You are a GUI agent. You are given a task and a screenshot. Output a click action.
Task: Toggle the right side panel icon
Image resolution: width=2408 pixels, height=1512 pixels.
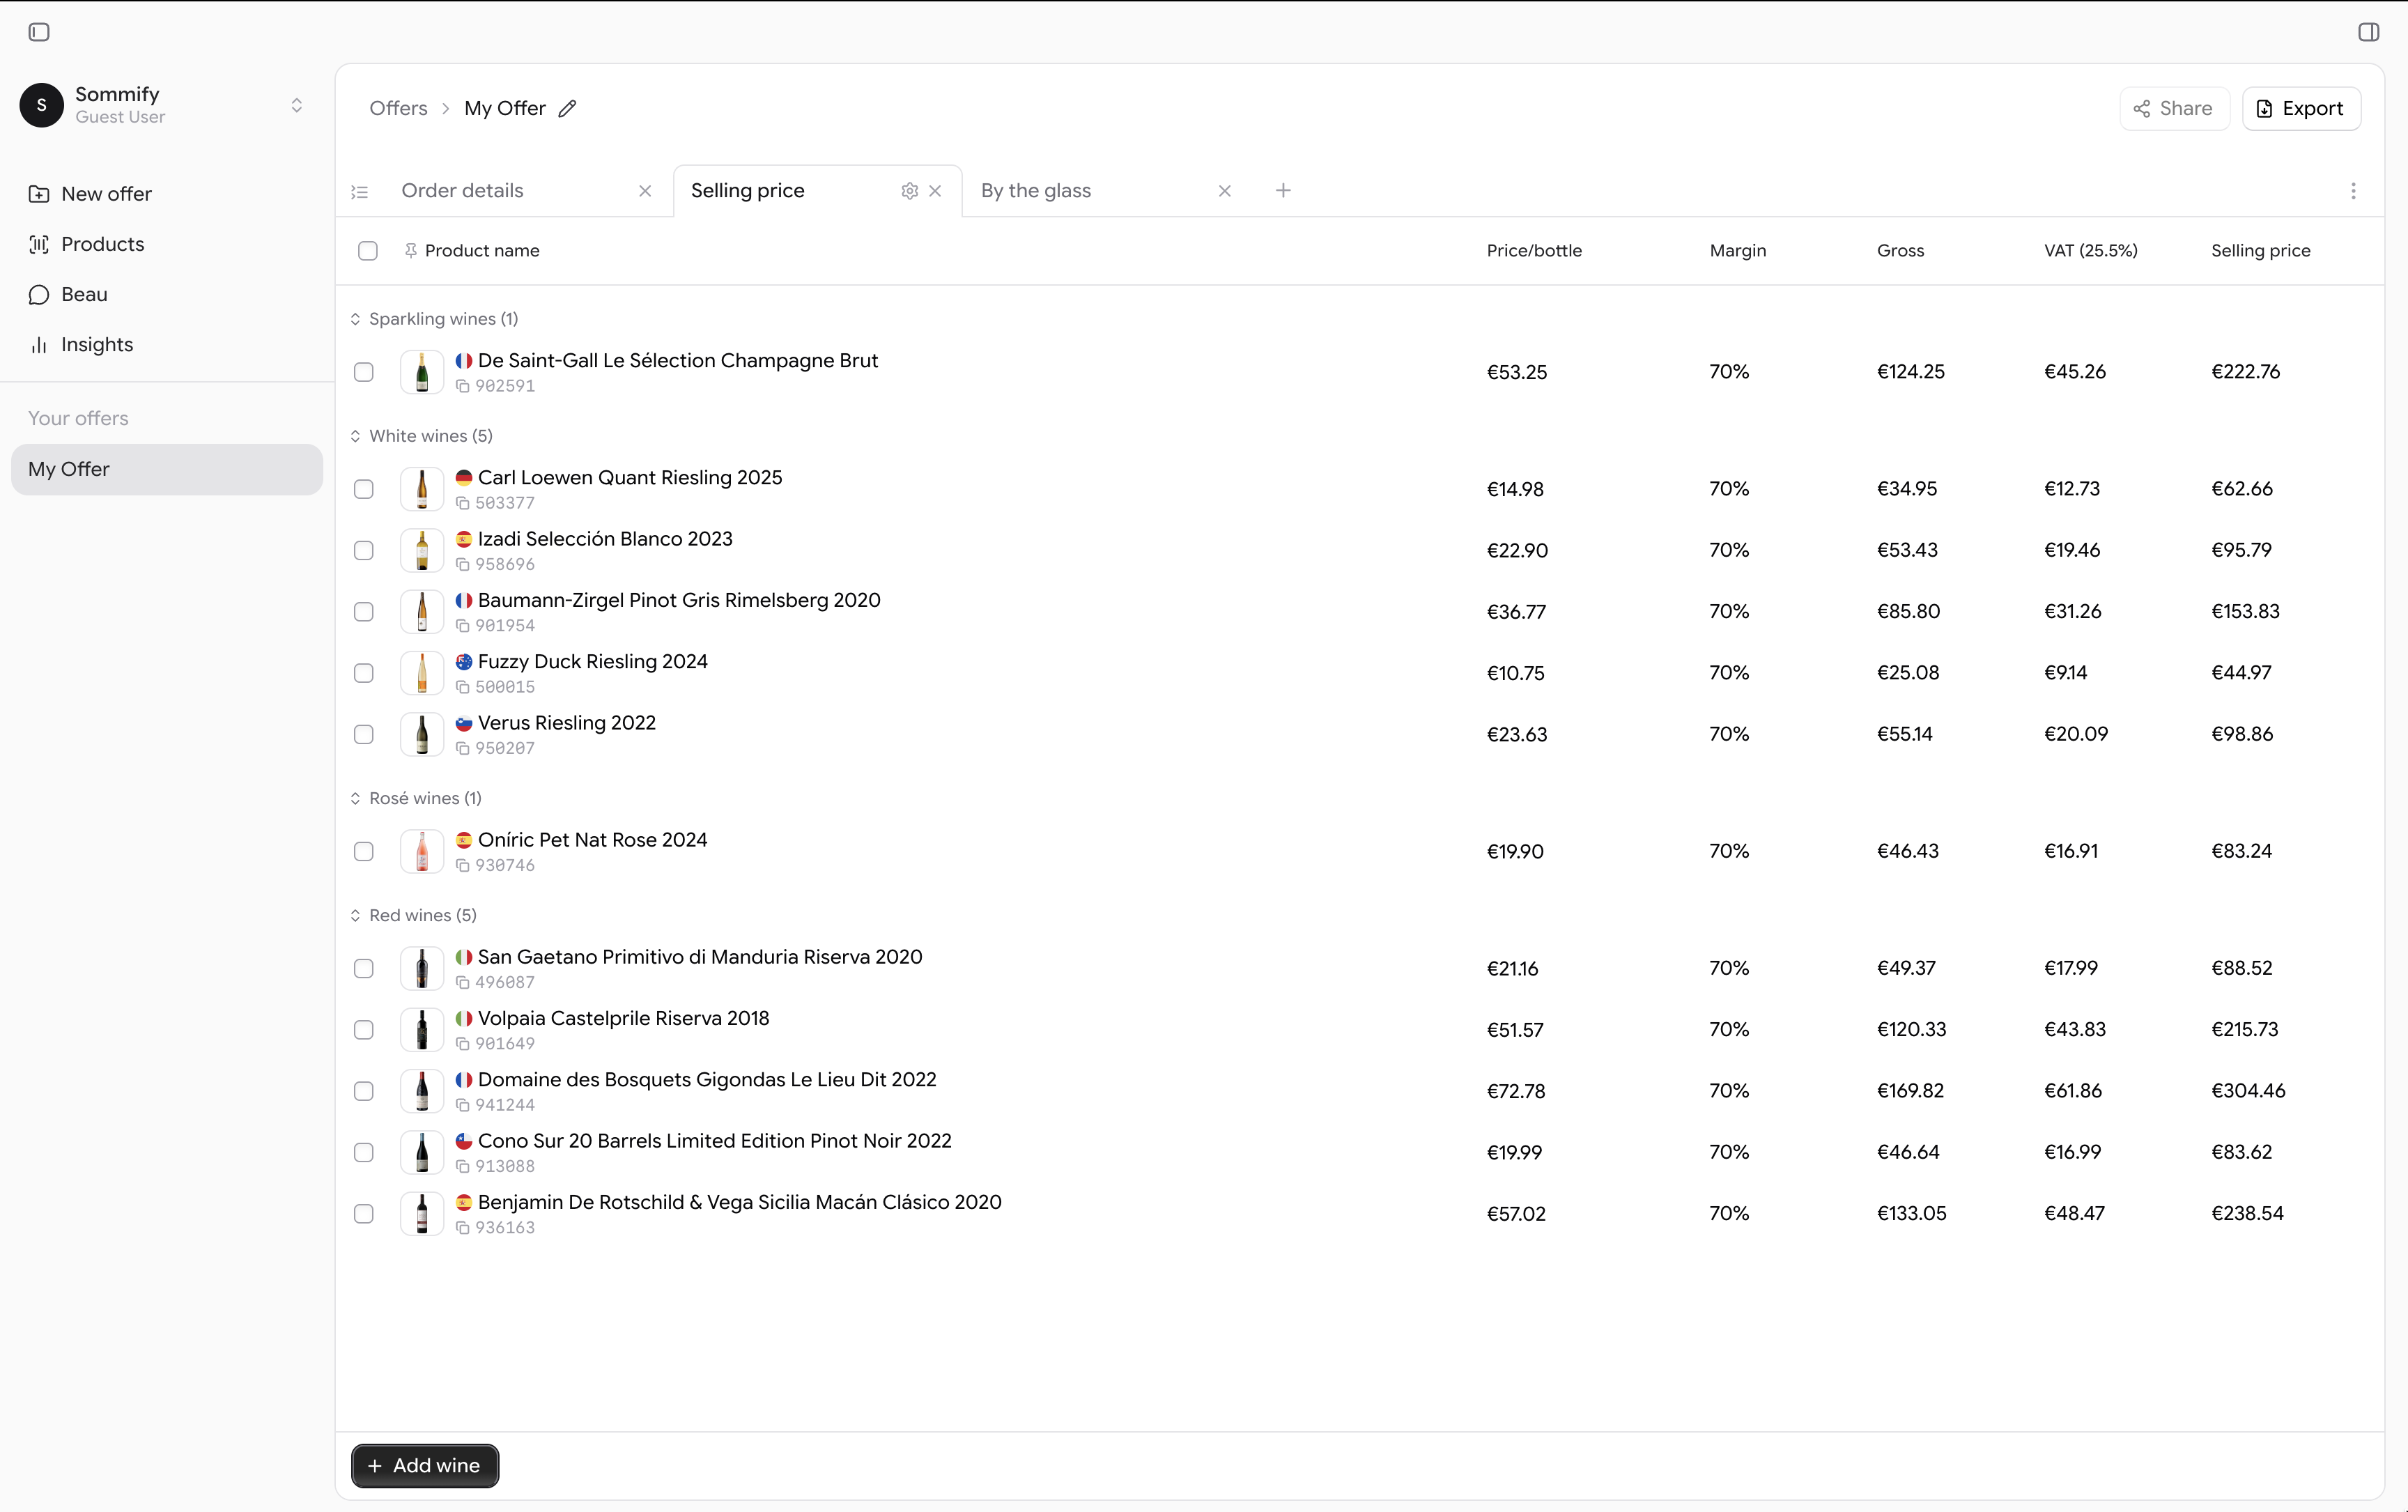click(2368, 32)
